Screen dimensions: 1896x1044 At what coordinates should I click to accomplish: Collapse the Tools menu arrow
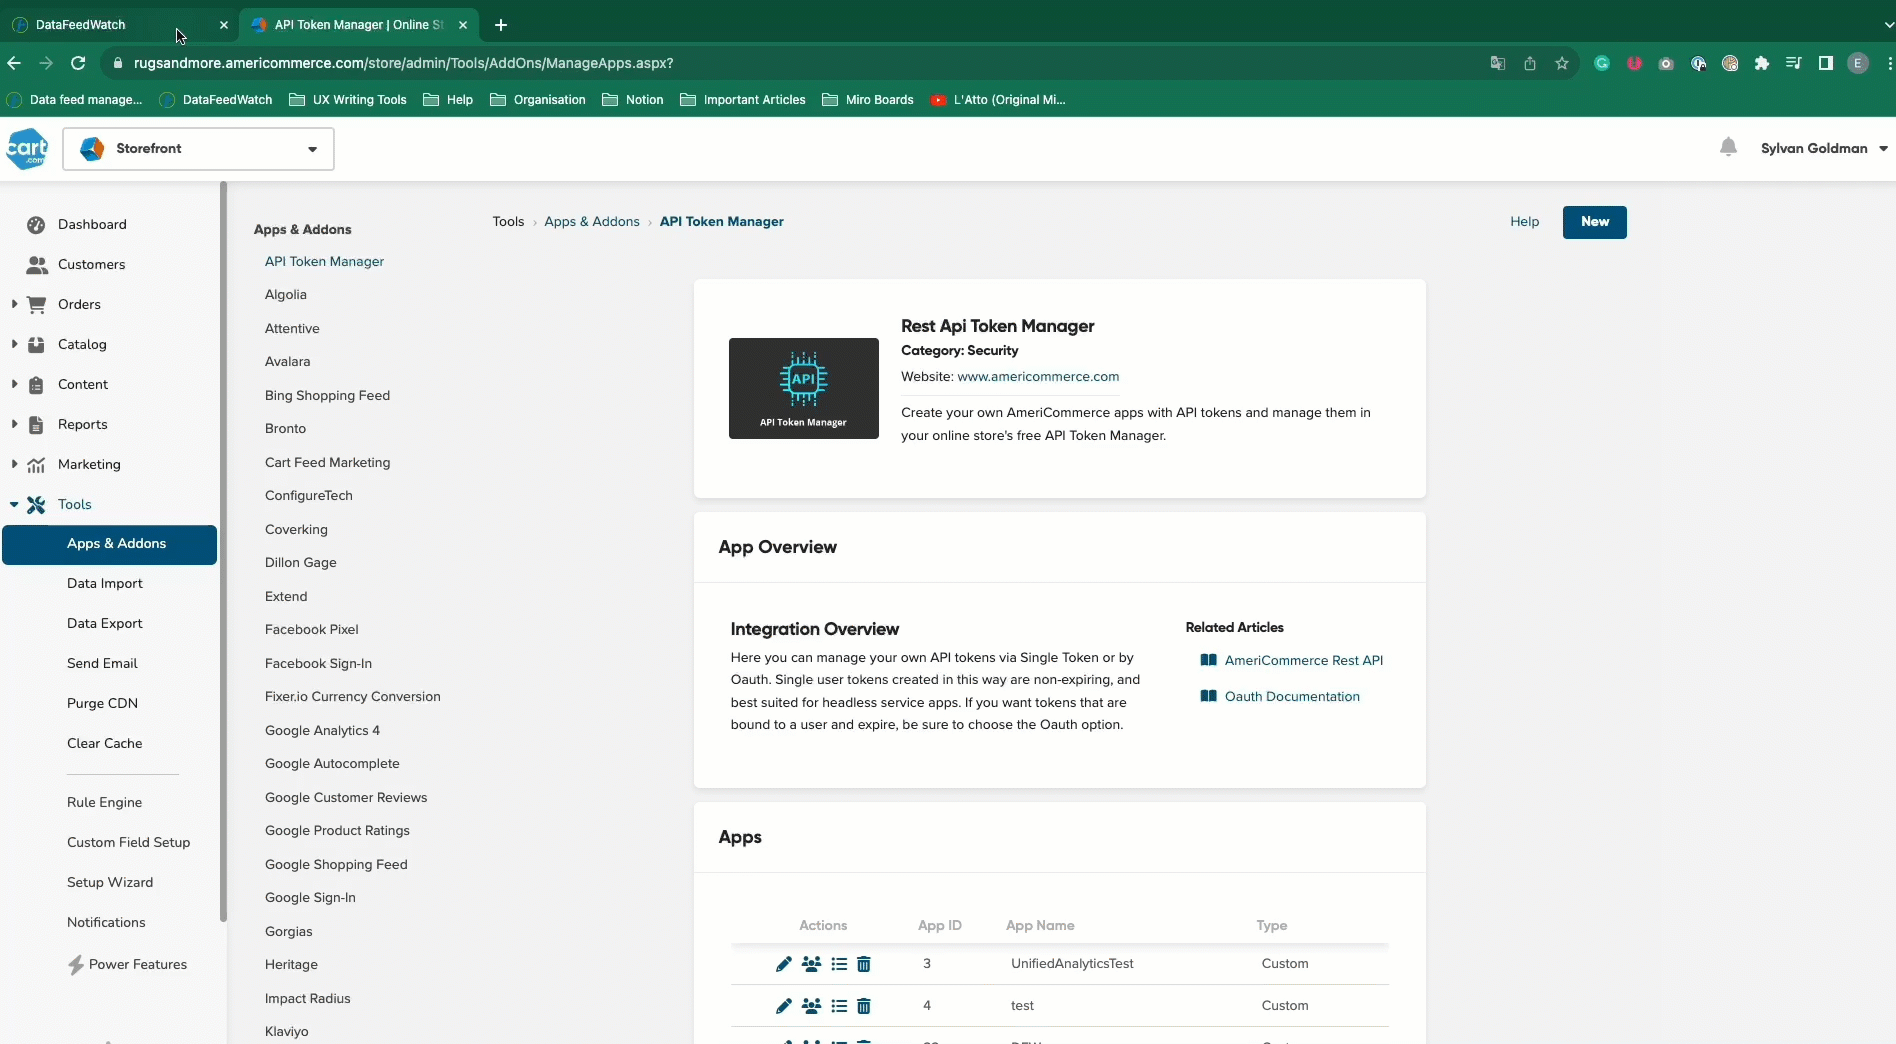pyautogui.click(x=14, y=505)
